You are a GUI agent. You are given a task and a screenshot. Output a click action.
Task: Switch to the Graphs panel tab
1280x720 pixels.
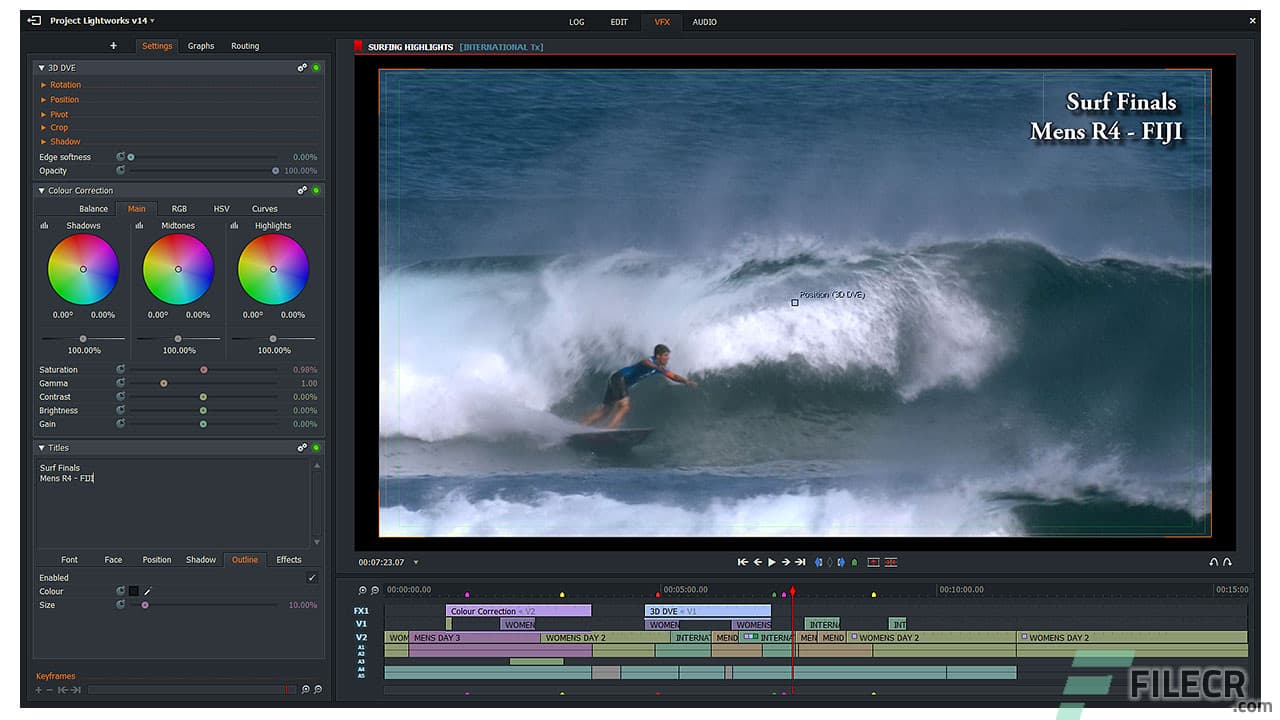tap(200, 45)
